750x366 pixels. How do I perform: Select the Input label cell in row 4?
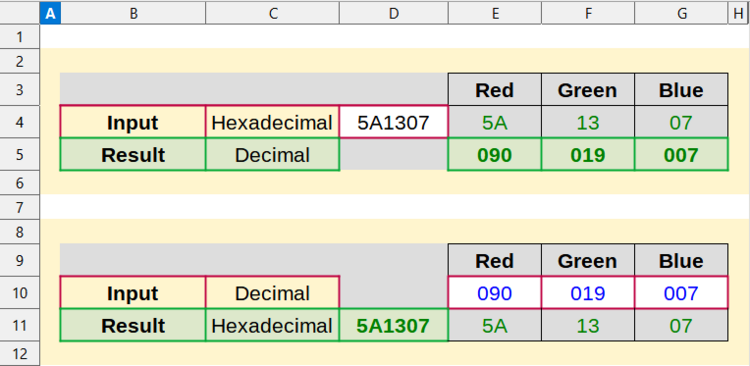coord(133,122)
